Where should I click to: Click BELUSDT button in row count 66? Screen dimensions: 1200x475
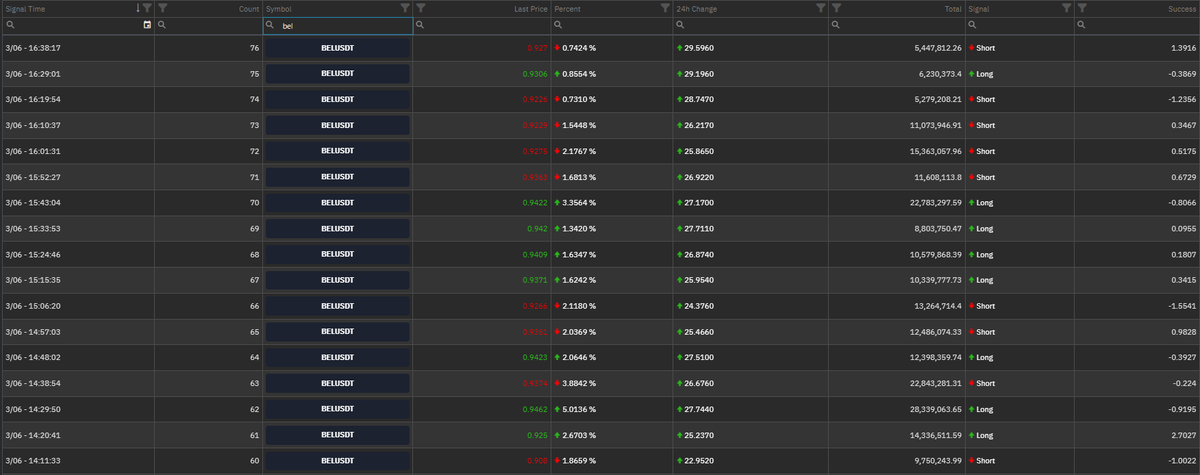338,306
